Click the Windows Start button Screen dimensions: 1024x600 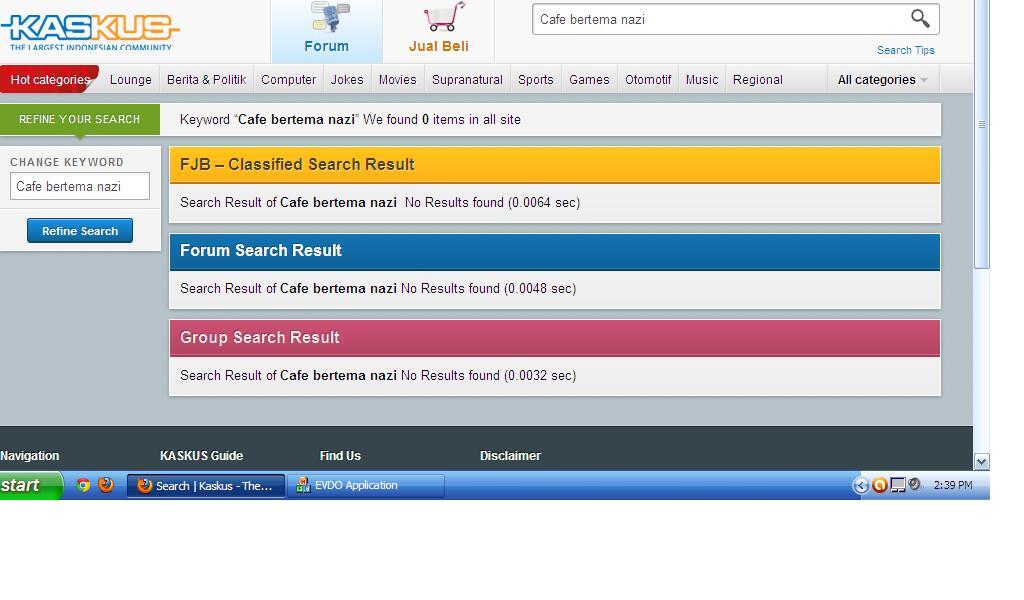point(29,485)
